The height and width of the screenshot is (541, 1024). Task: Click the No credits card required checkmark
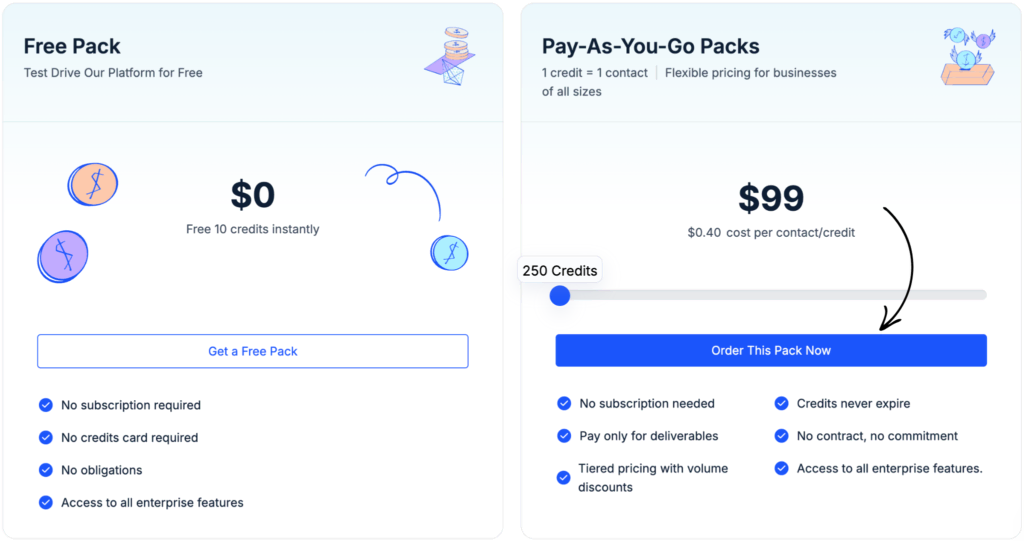pyautogui.click(x=45, y=438)
